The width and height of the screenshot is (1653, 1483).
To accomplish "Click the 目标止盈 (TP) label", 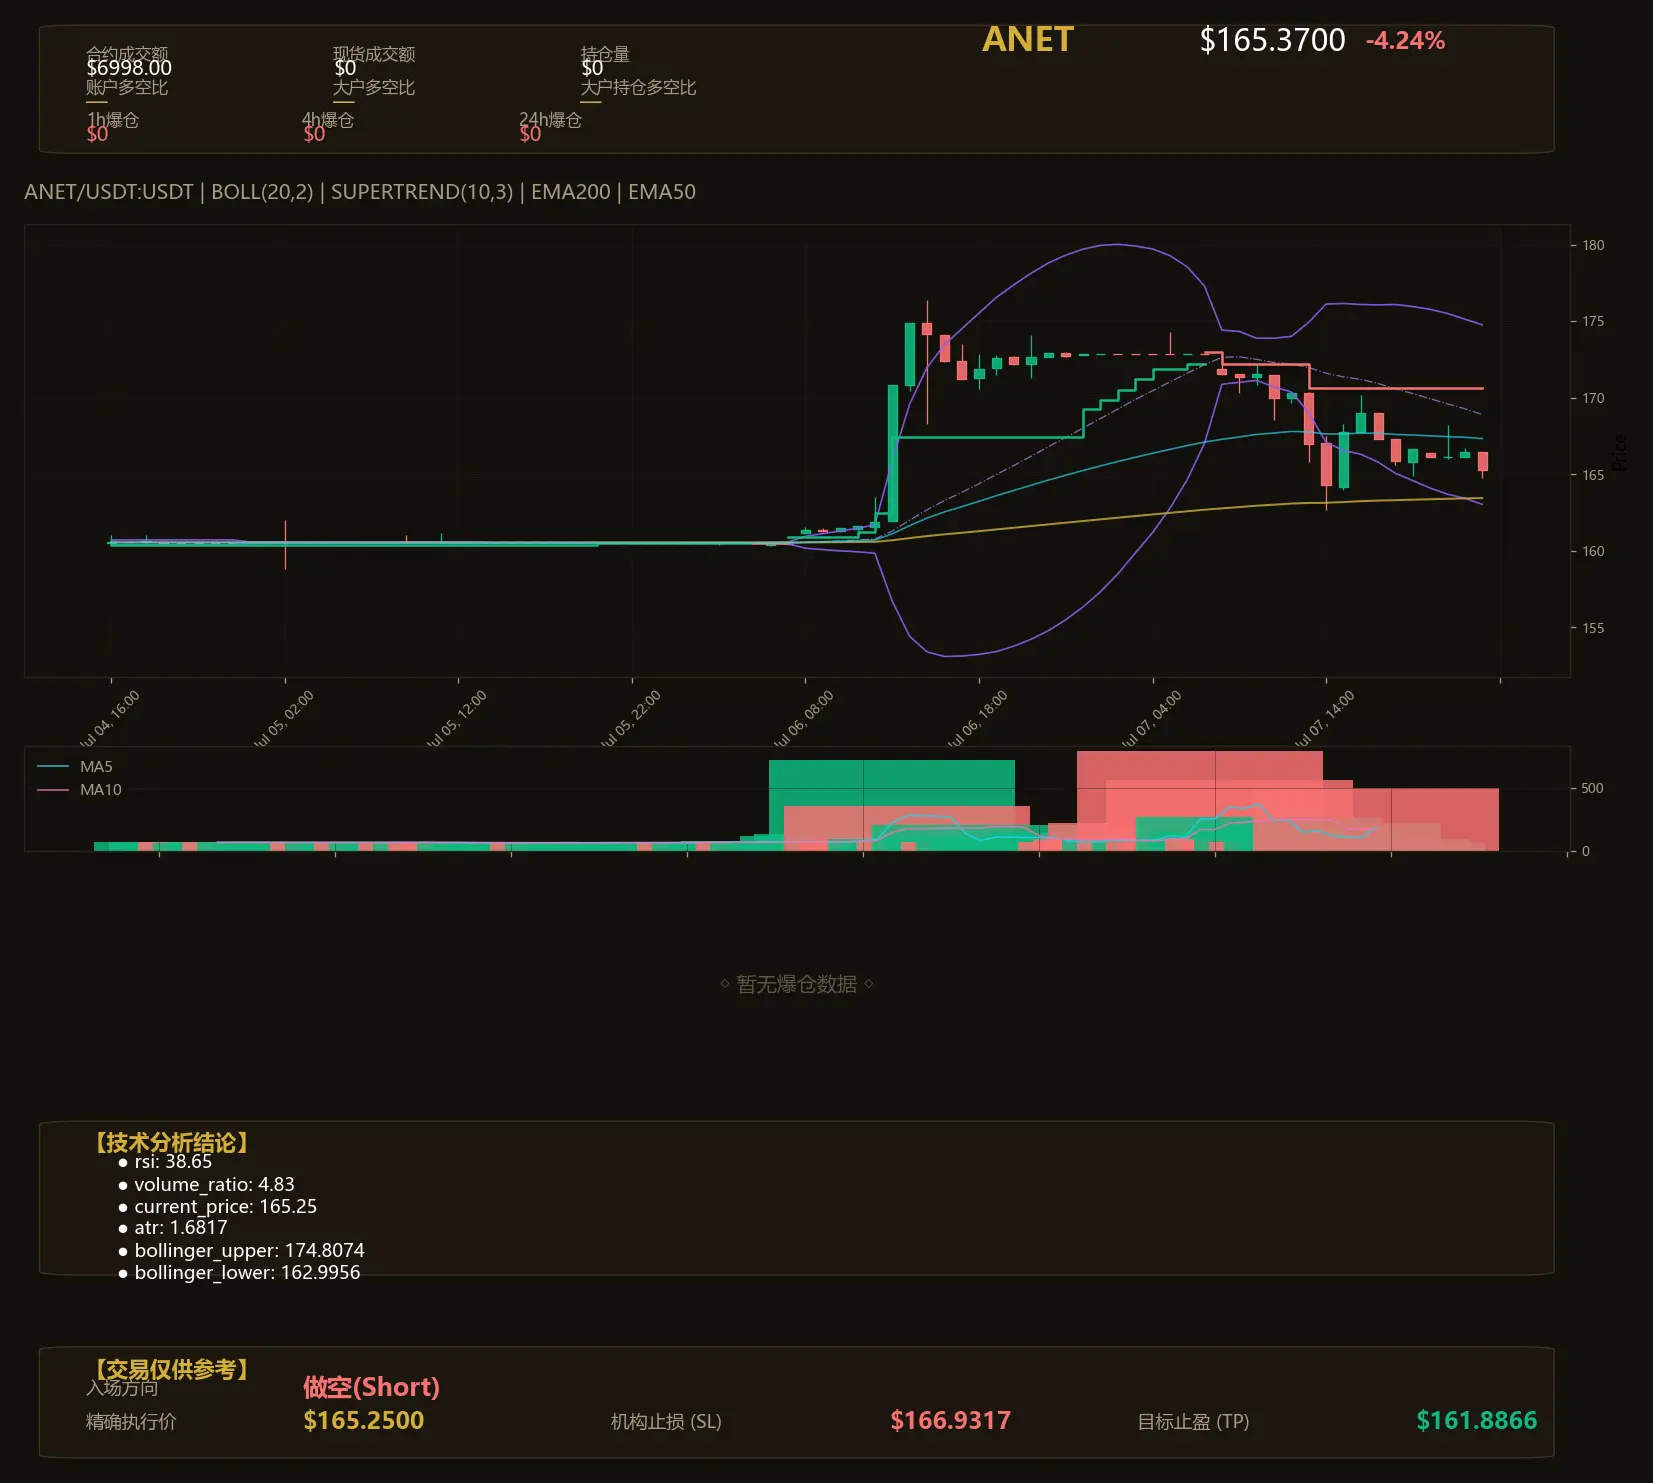I will coord(1193,1422).
